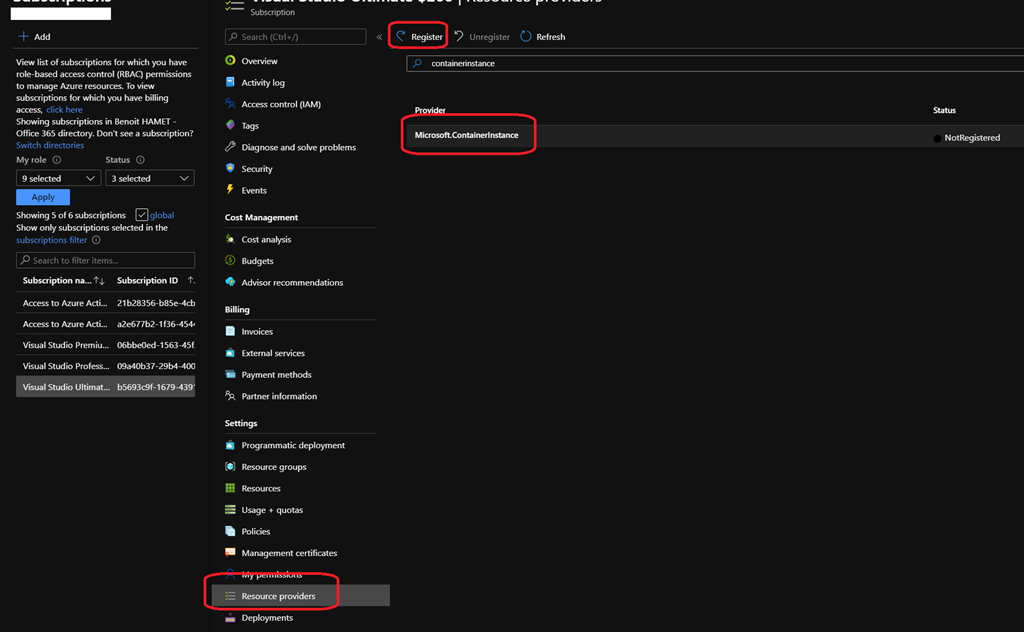Toggle the global subscriptions checkbox
1024x632 pixels.
141,215
